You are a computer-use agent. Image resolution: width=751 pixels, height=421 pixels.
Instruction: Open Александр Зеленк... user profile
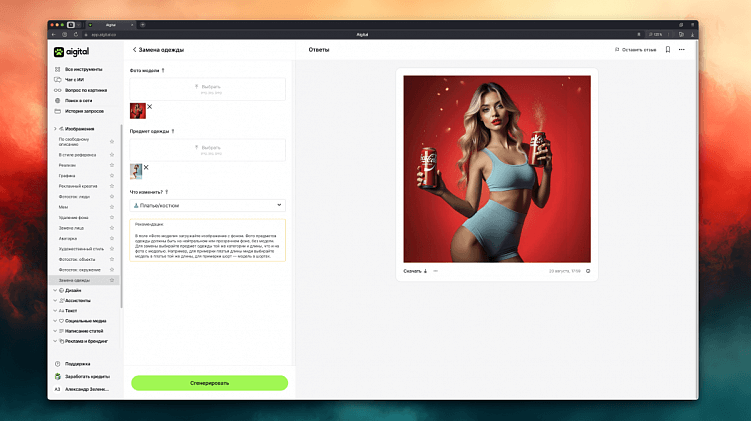[x=81, y=389]
